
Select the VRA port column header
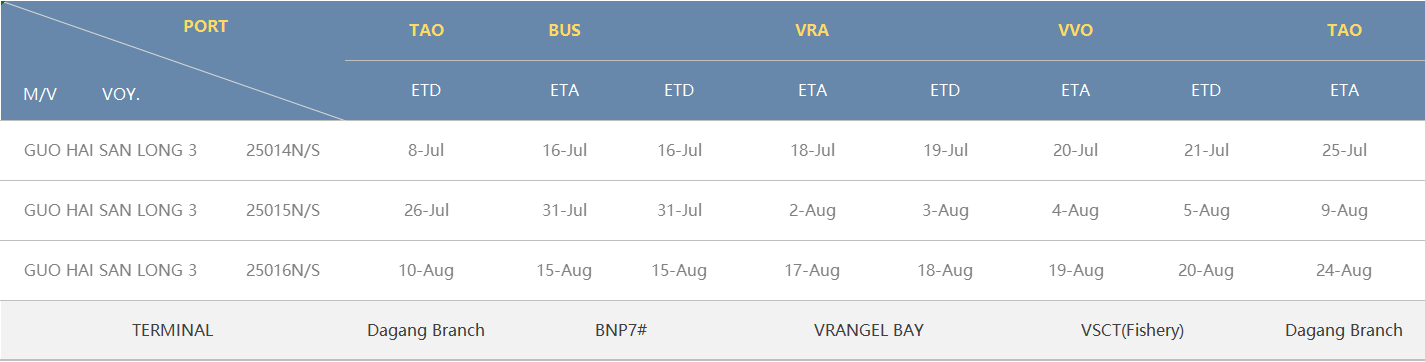tap(812, 30)
